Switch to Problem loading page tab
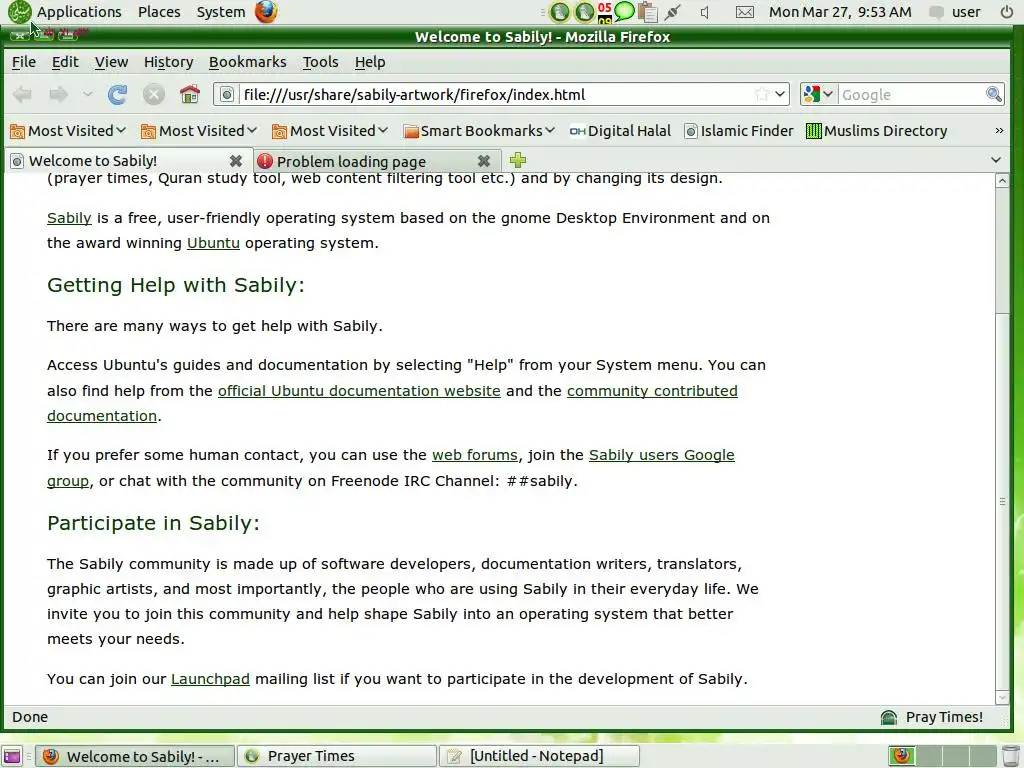The height and width of the screenshot is (768, 1024). coord(377,161)
